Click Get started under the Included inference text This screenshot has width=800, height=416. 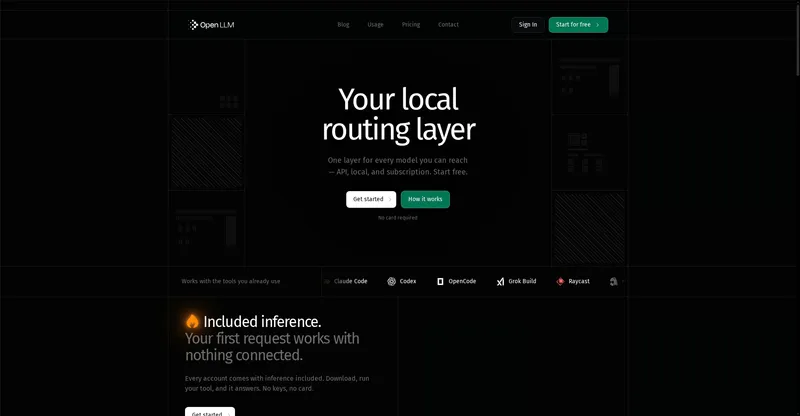[210, 411]
